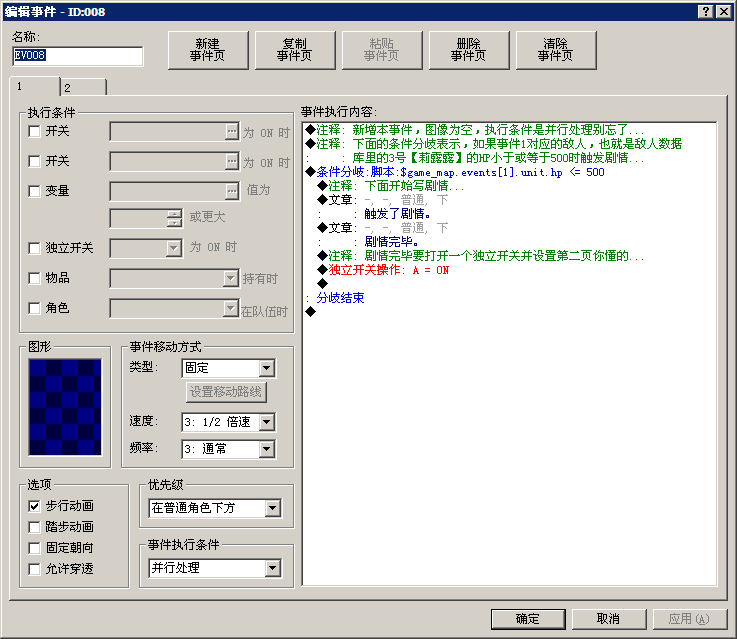Click the event 图形 graphic preview
Viewport: 737px width, 639px height.
point(65,407)
